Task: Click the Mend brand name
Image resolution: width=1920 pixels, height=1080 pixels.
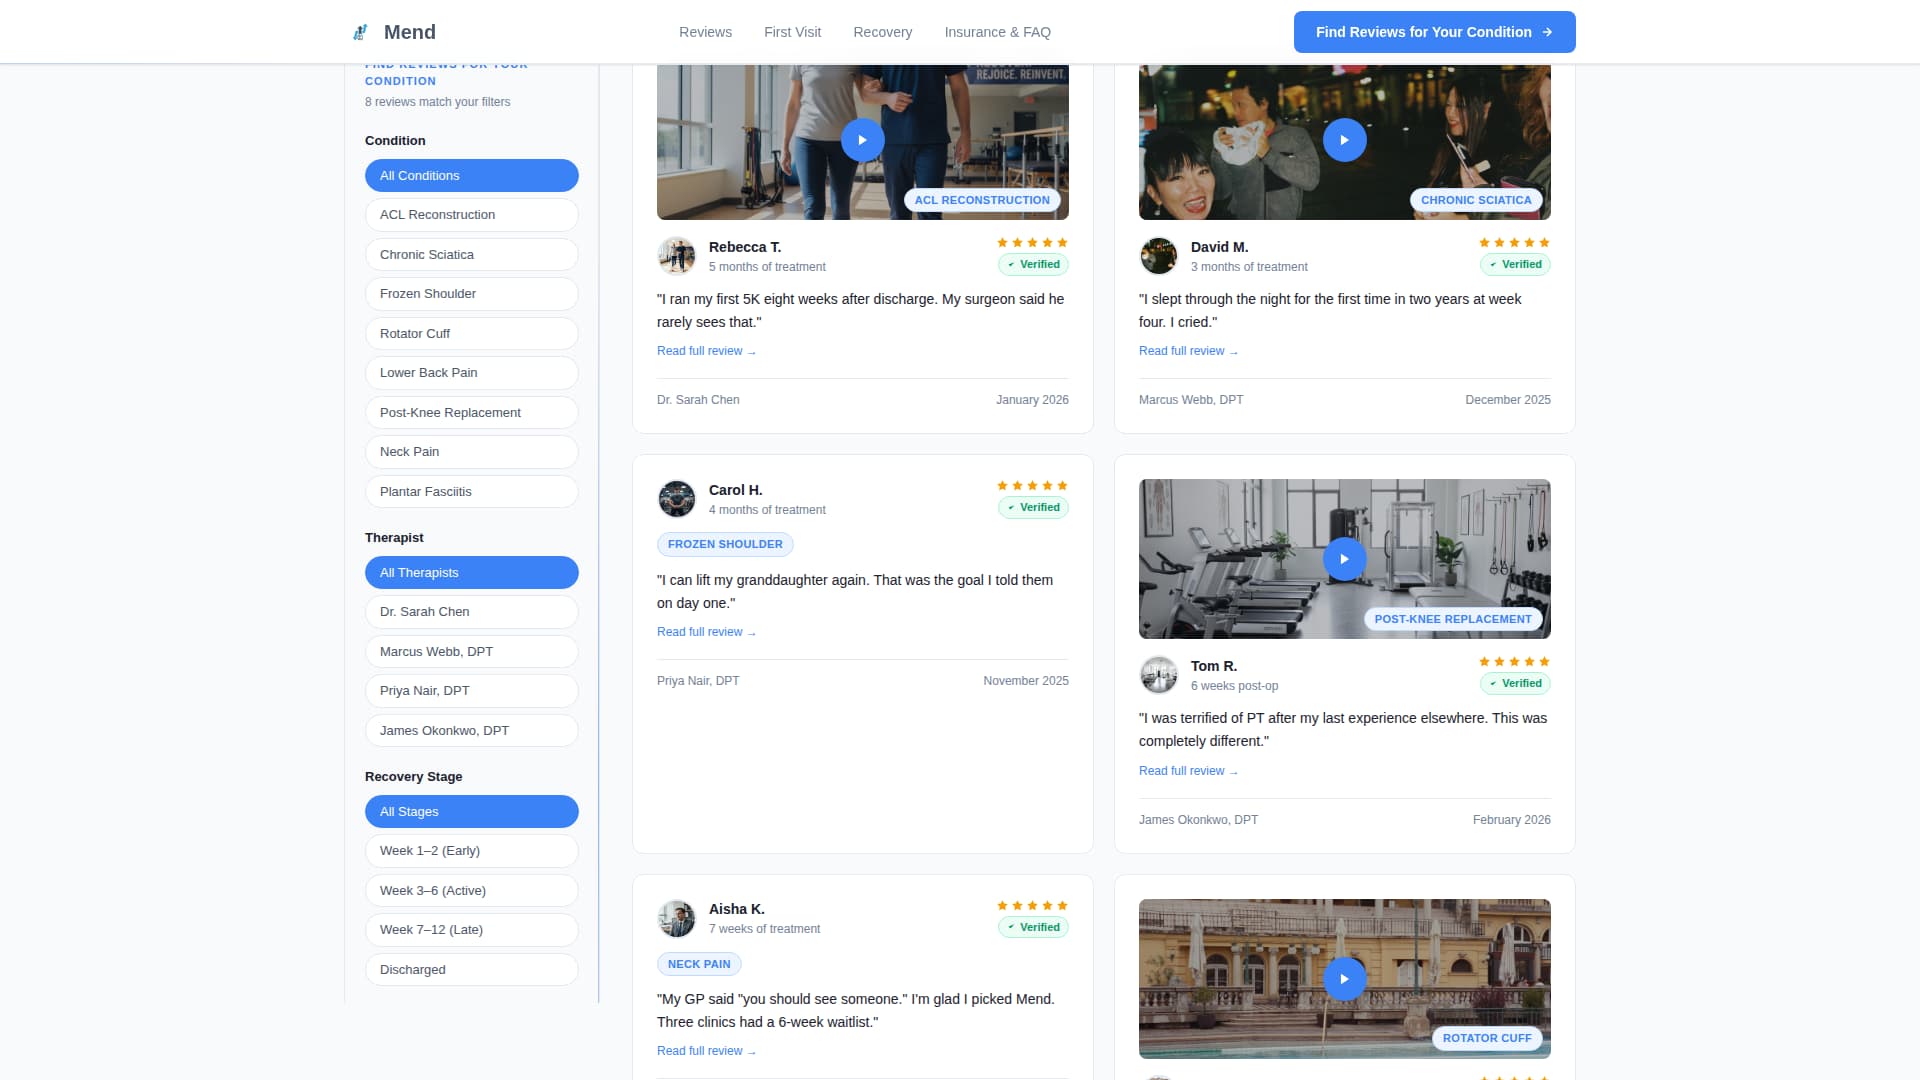Action: [x=410, y=32]
